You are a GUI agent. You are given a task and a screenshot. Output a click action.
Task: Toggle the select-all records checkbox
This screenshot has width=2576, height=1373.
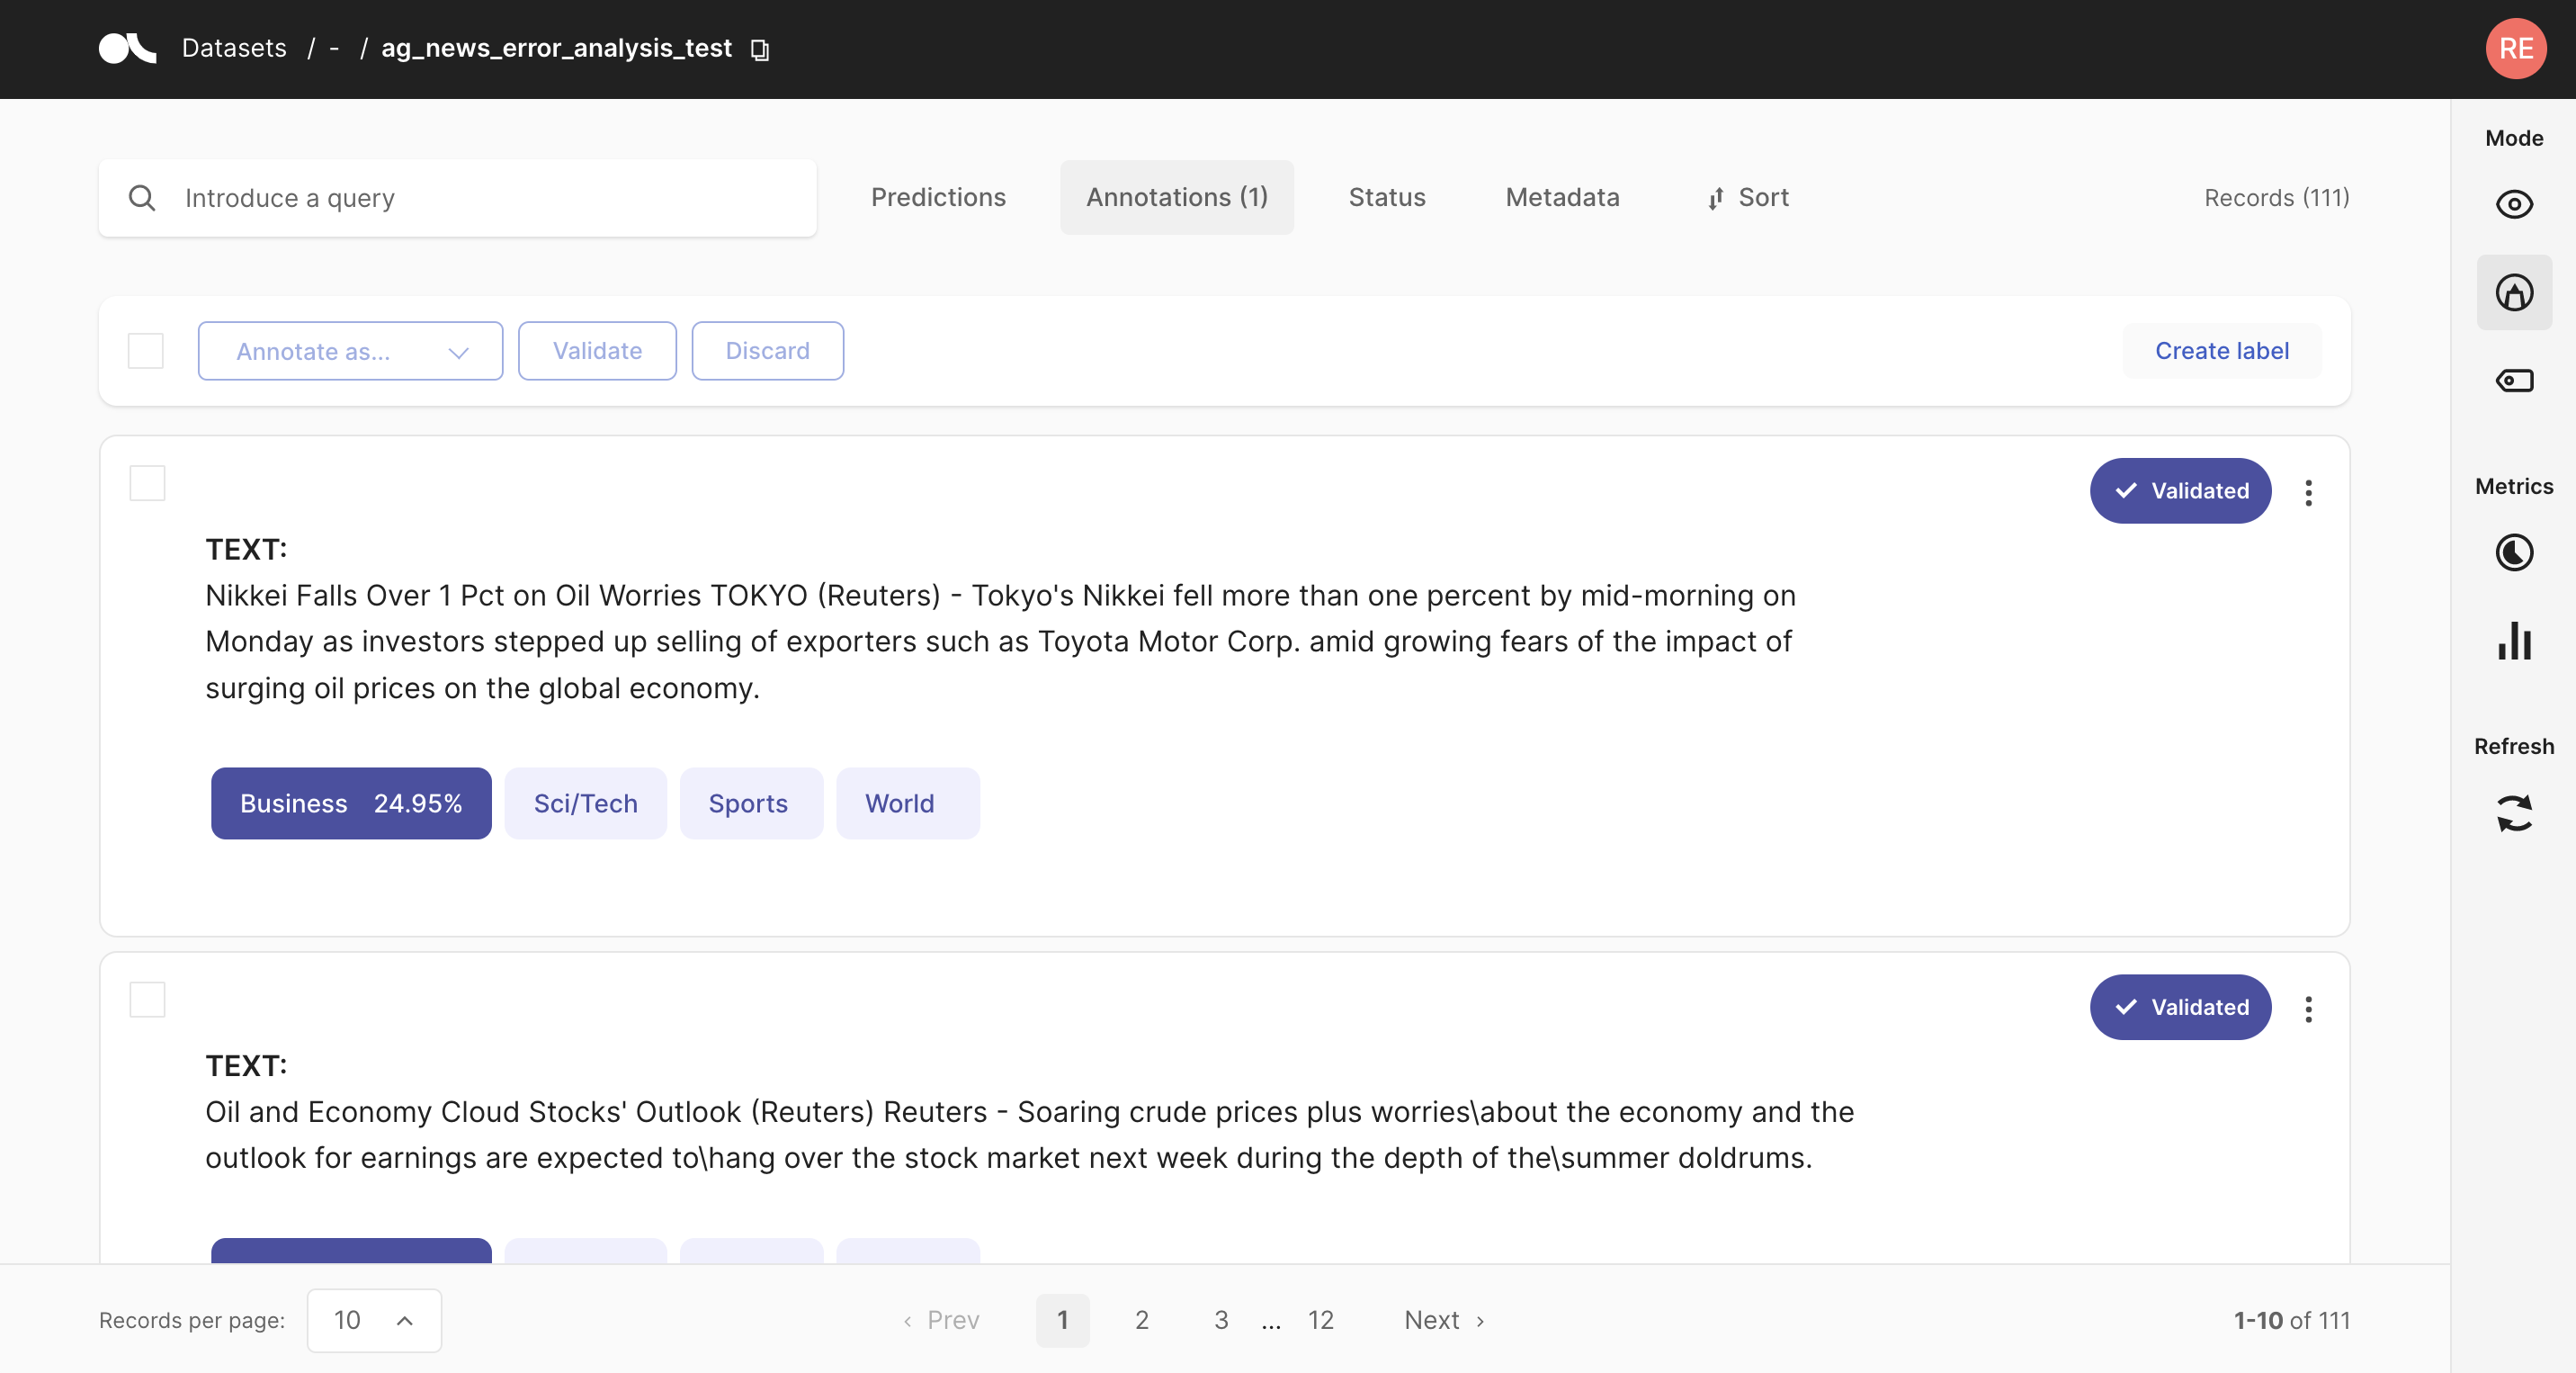(146, 351)
